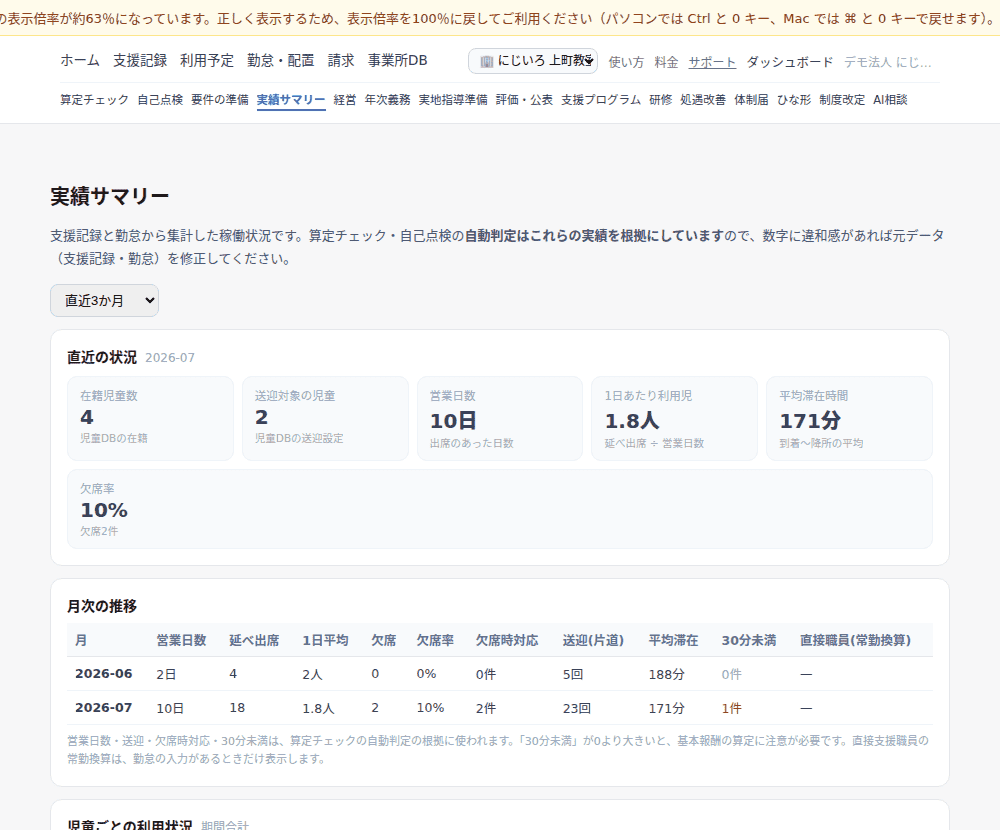Click the 営業日数 10日 card
The height and width of the screenshot is (830, 1000).
[500, 419]
